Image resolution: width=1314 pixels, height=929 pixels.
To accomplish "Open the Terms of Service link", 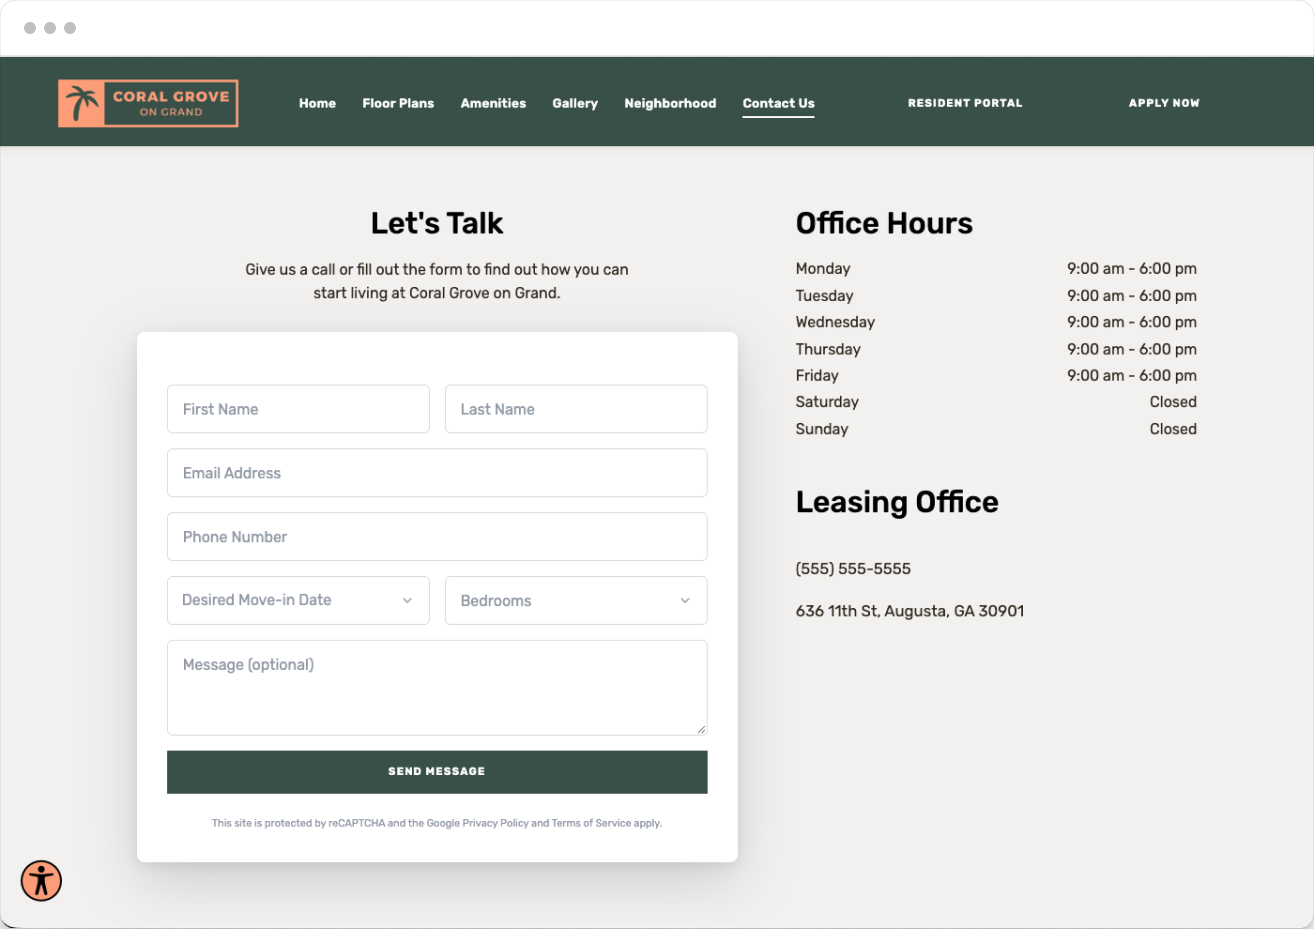I will click(x=591, y=824).
